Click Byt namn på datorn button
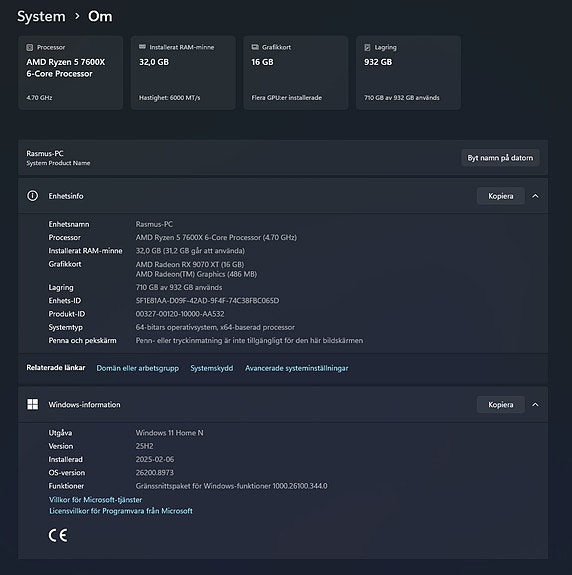Screen dimensions: 572x575 (500, 158)
